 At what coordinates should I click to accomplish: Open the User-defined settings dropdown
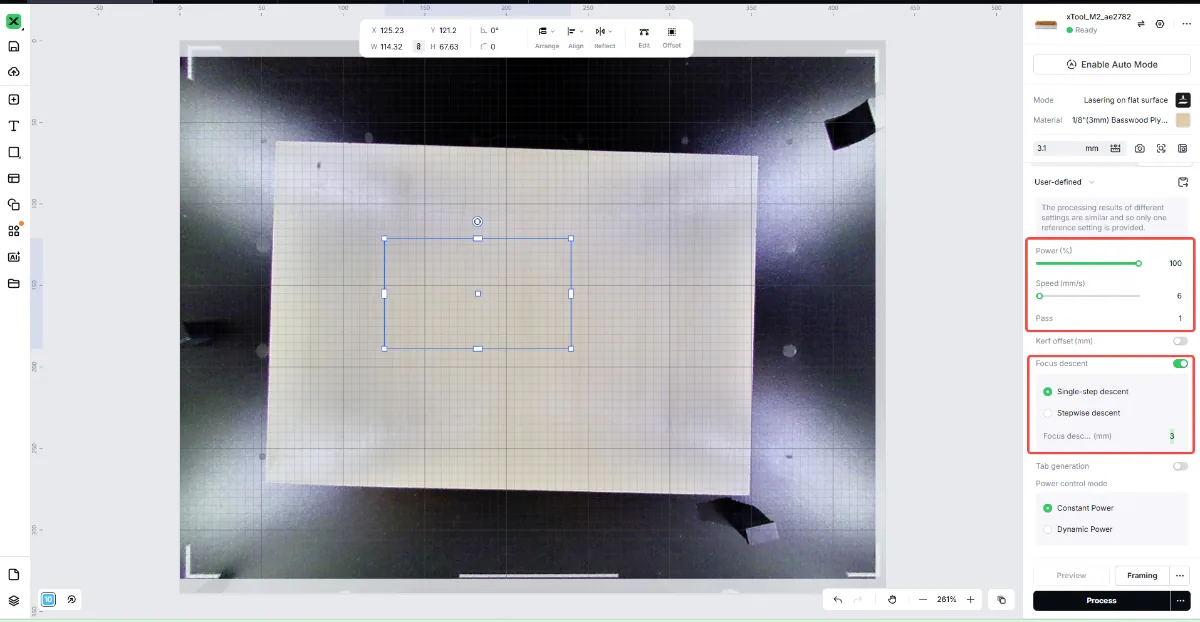coord(1064,182)
